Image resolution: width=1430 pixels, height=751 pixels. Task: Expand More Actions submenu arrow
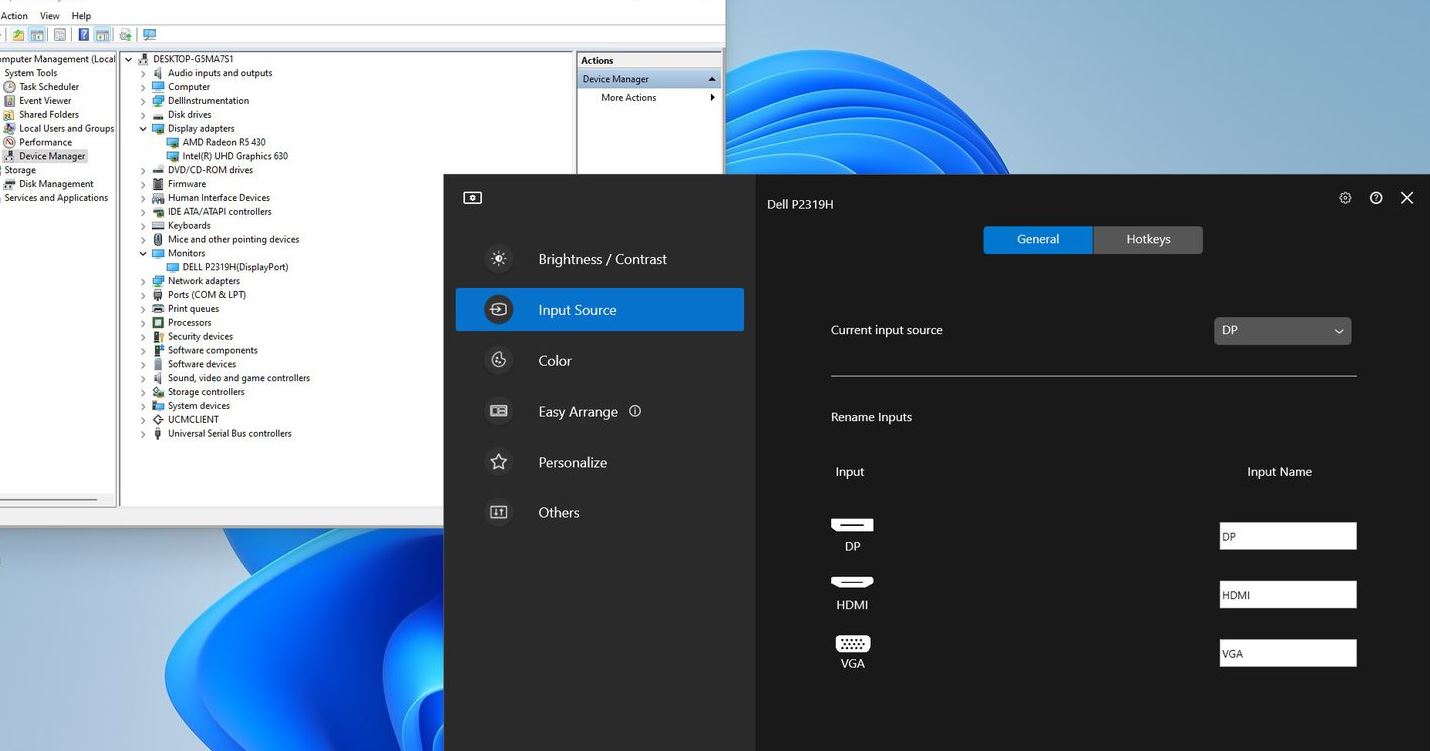click(712, 98)
